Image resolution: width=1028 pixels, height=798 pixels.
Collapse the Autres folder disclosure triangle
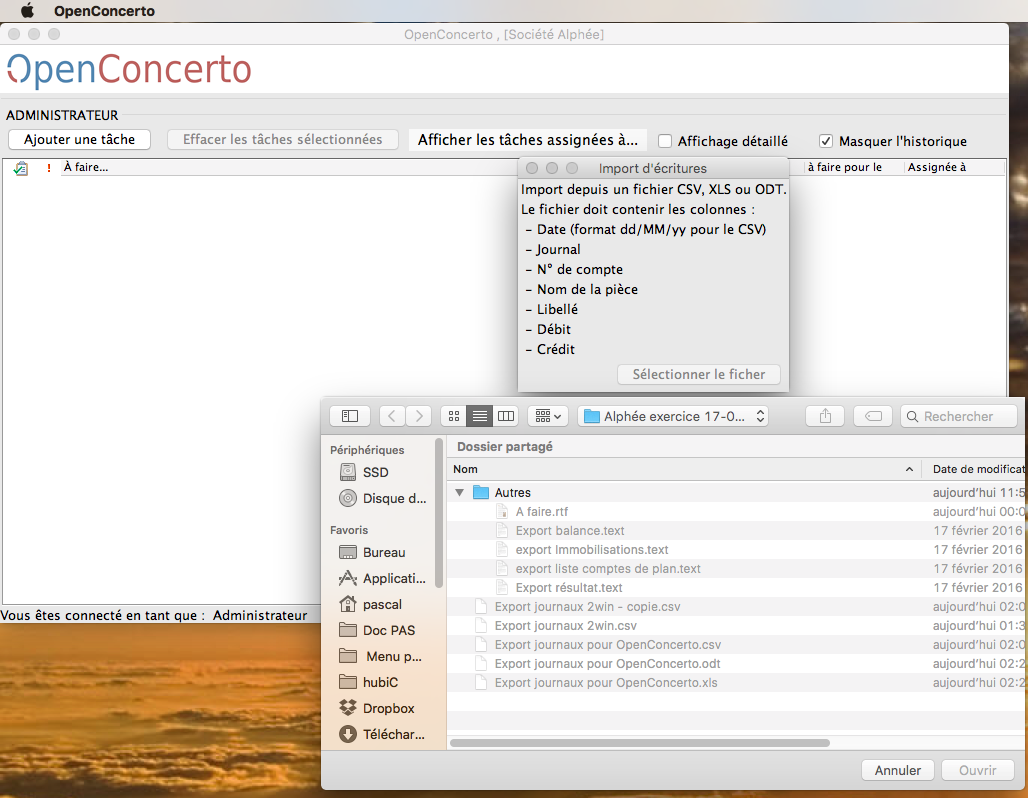460,492
